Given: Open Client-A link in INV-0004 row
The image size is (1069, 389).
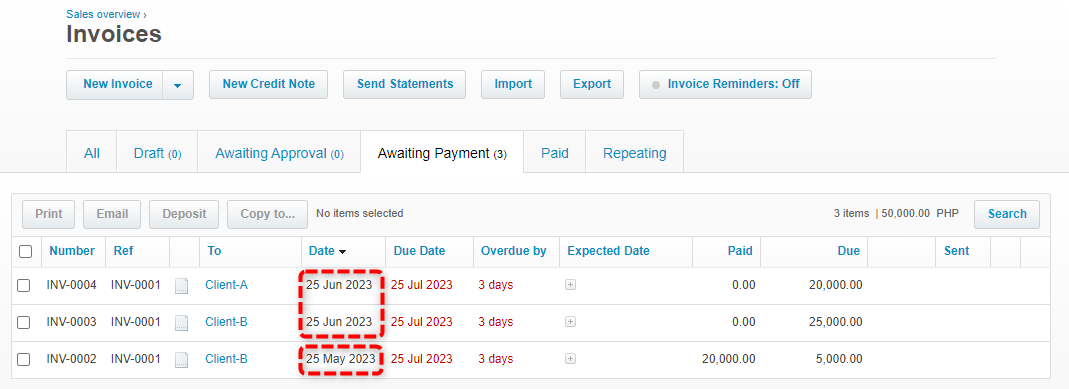Looking at the screenshot, I should coord(226,285).
